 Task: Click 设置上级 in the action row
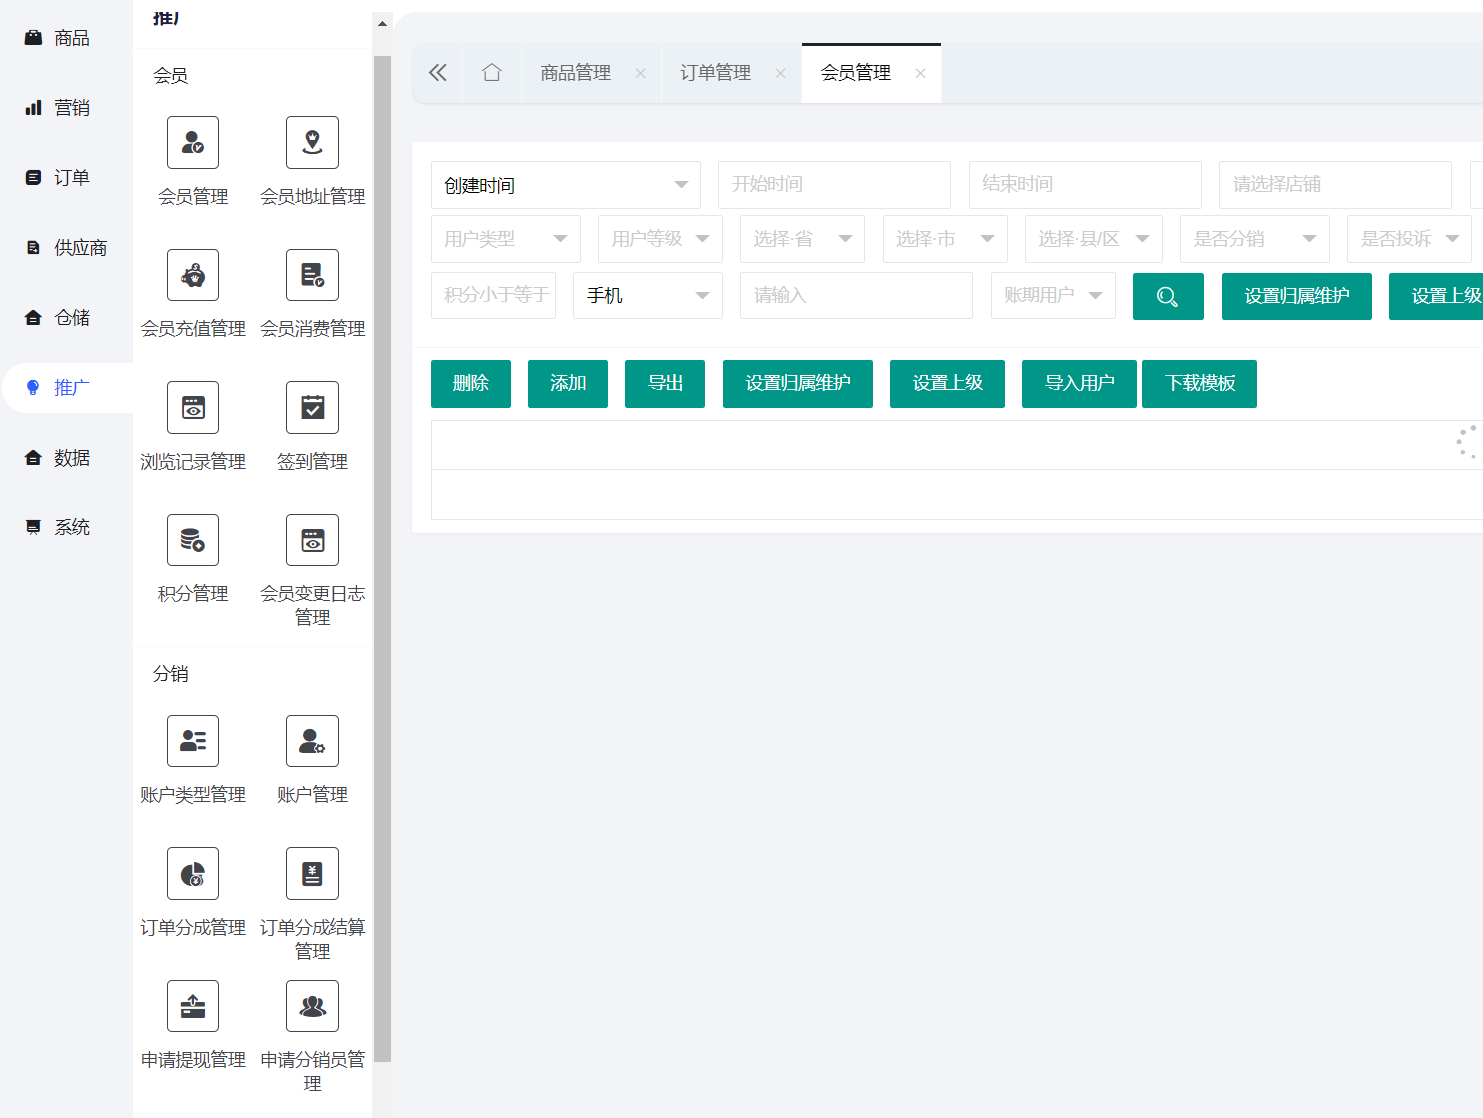click(947, 384)
